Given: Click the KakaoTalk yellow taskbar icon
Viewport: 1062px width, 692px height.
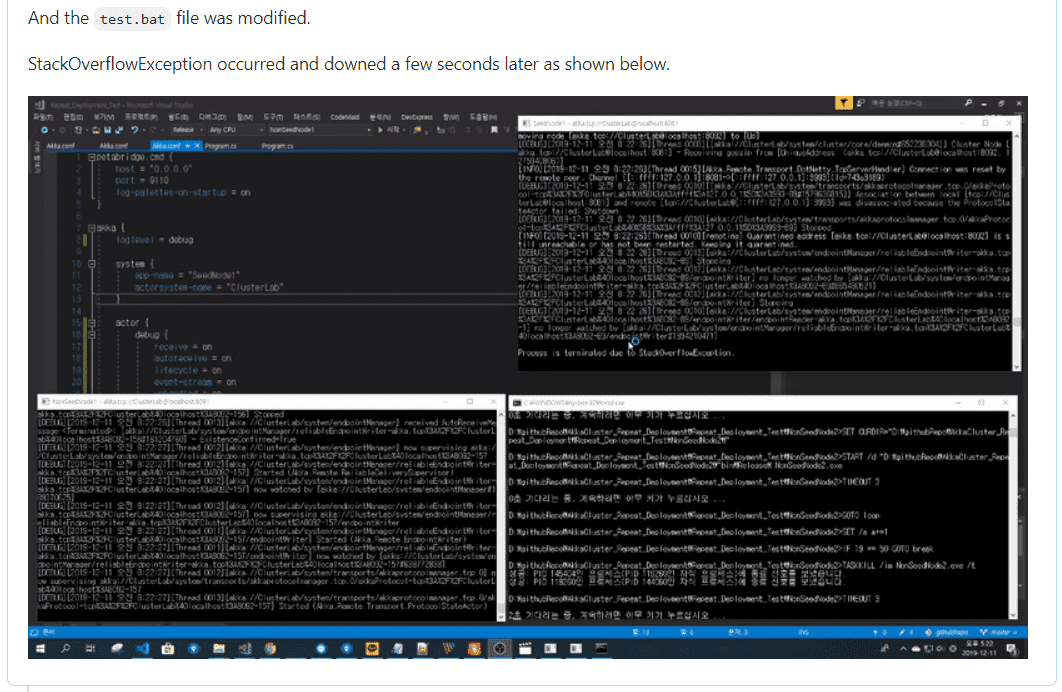Looking at the screenshot, I should (372, 649).
